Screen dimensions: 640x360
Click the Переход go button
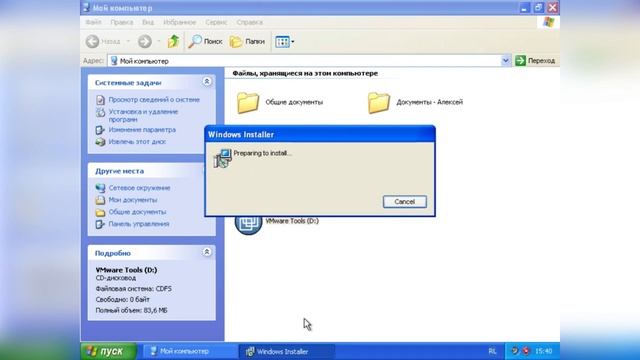click(x=535, y=61)
